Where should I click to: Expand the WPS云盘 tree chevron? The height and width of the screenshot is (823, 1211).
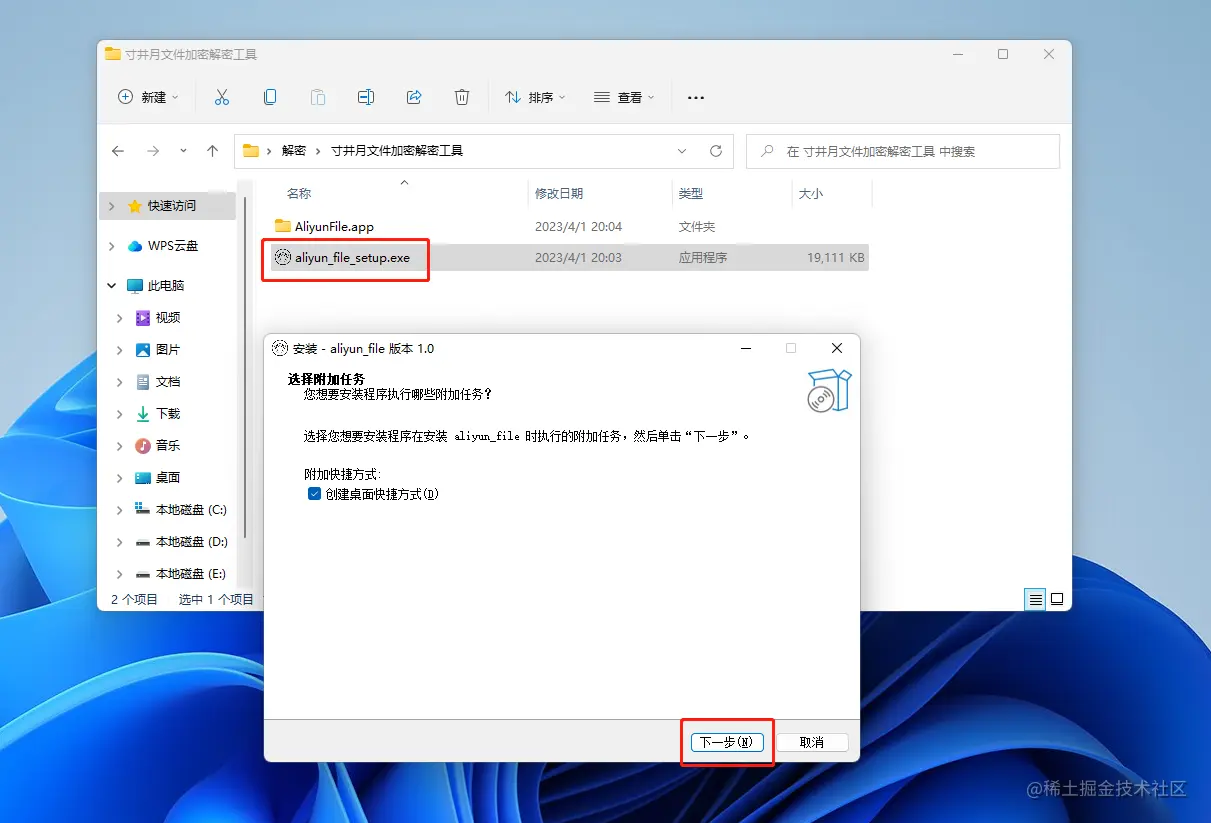[x=112, y=245]
